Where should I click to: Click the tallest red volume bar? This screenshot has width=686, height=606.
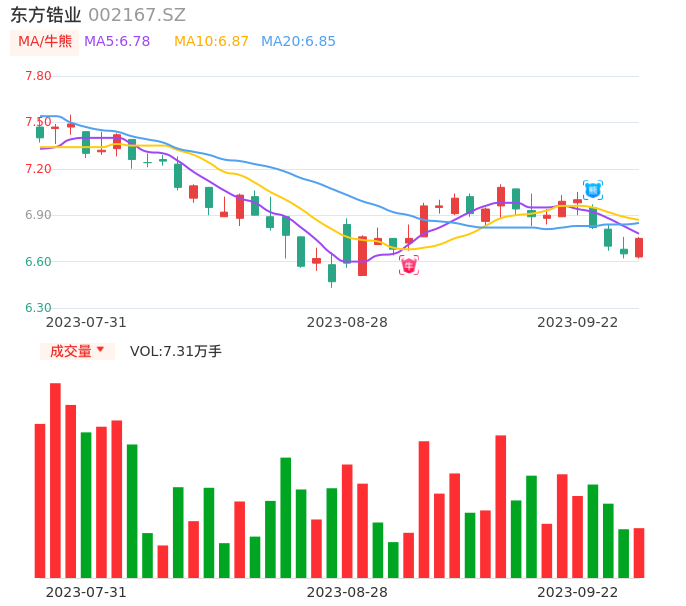coord(55,480)
